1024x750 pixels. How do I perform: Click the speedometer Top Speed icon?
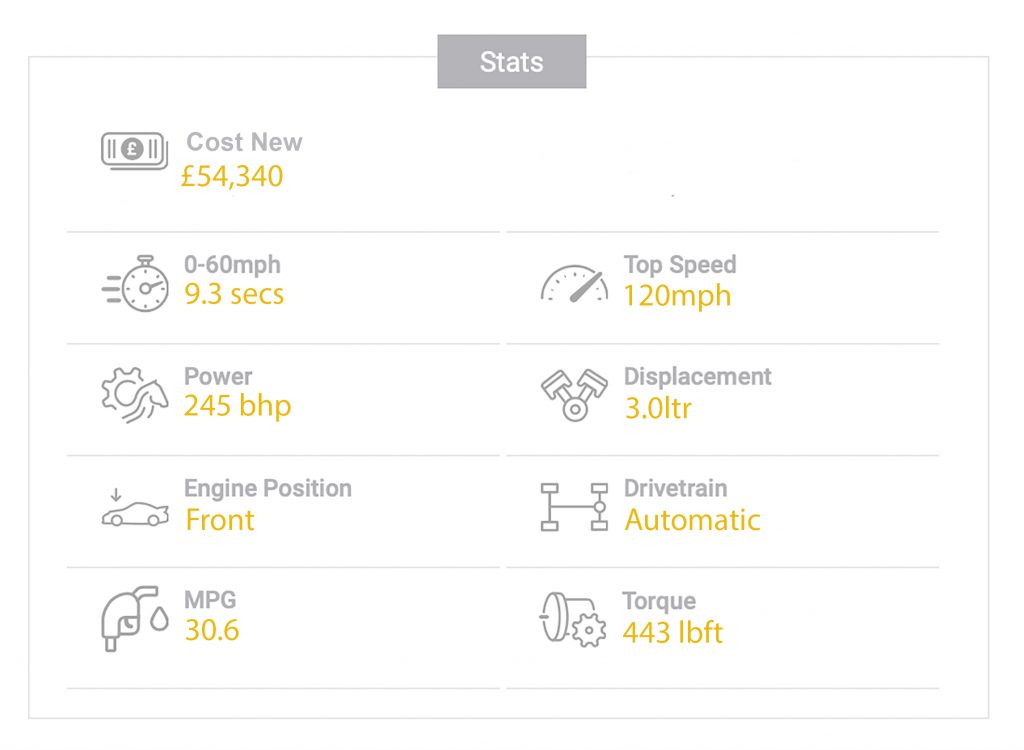click(x=574, y=284)
